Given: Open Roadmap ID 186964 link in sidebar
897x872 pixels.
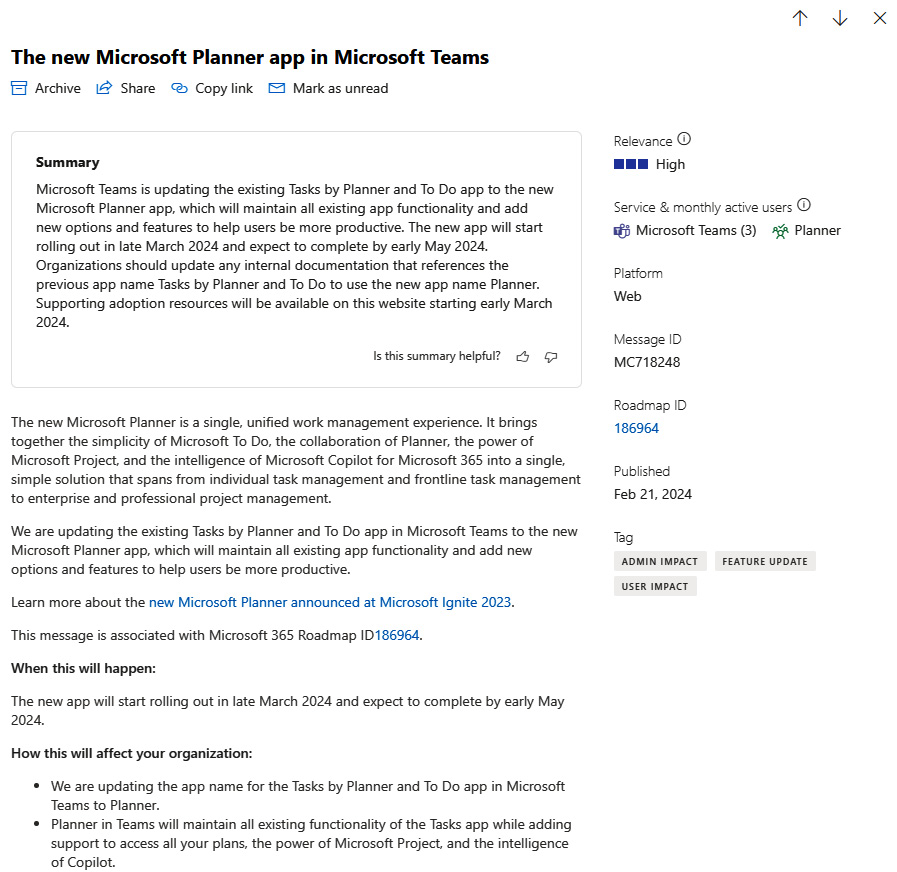Looking at the screenshot, I should pyautogui.click(x=636, y=428).
